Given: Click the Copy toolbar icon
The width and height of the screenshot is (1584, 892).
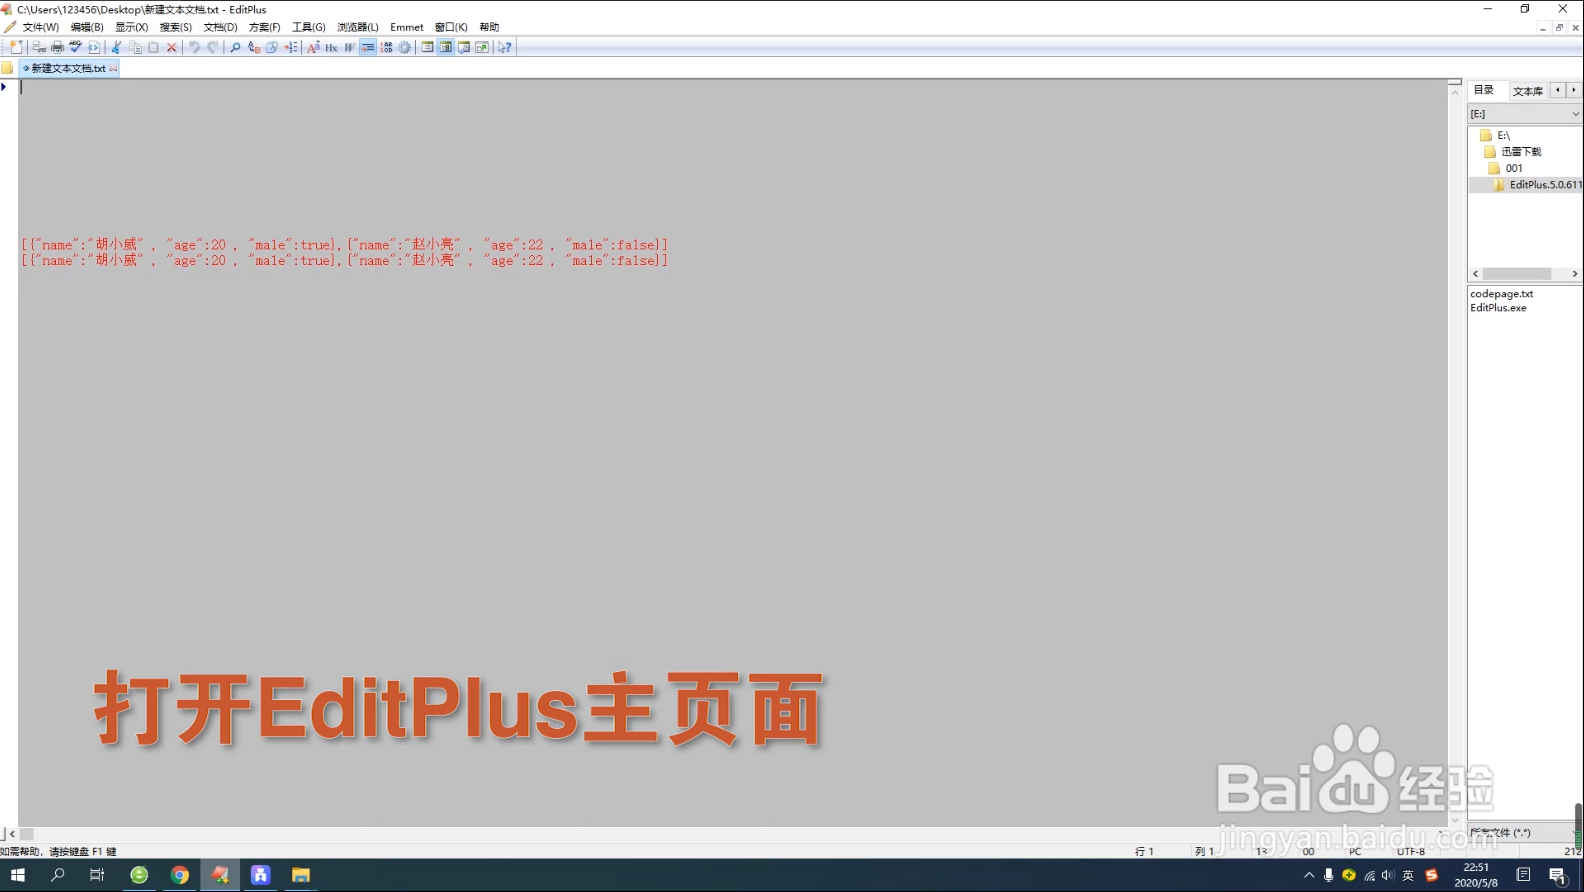Looking at the screenshot, I should click(135, 47).
